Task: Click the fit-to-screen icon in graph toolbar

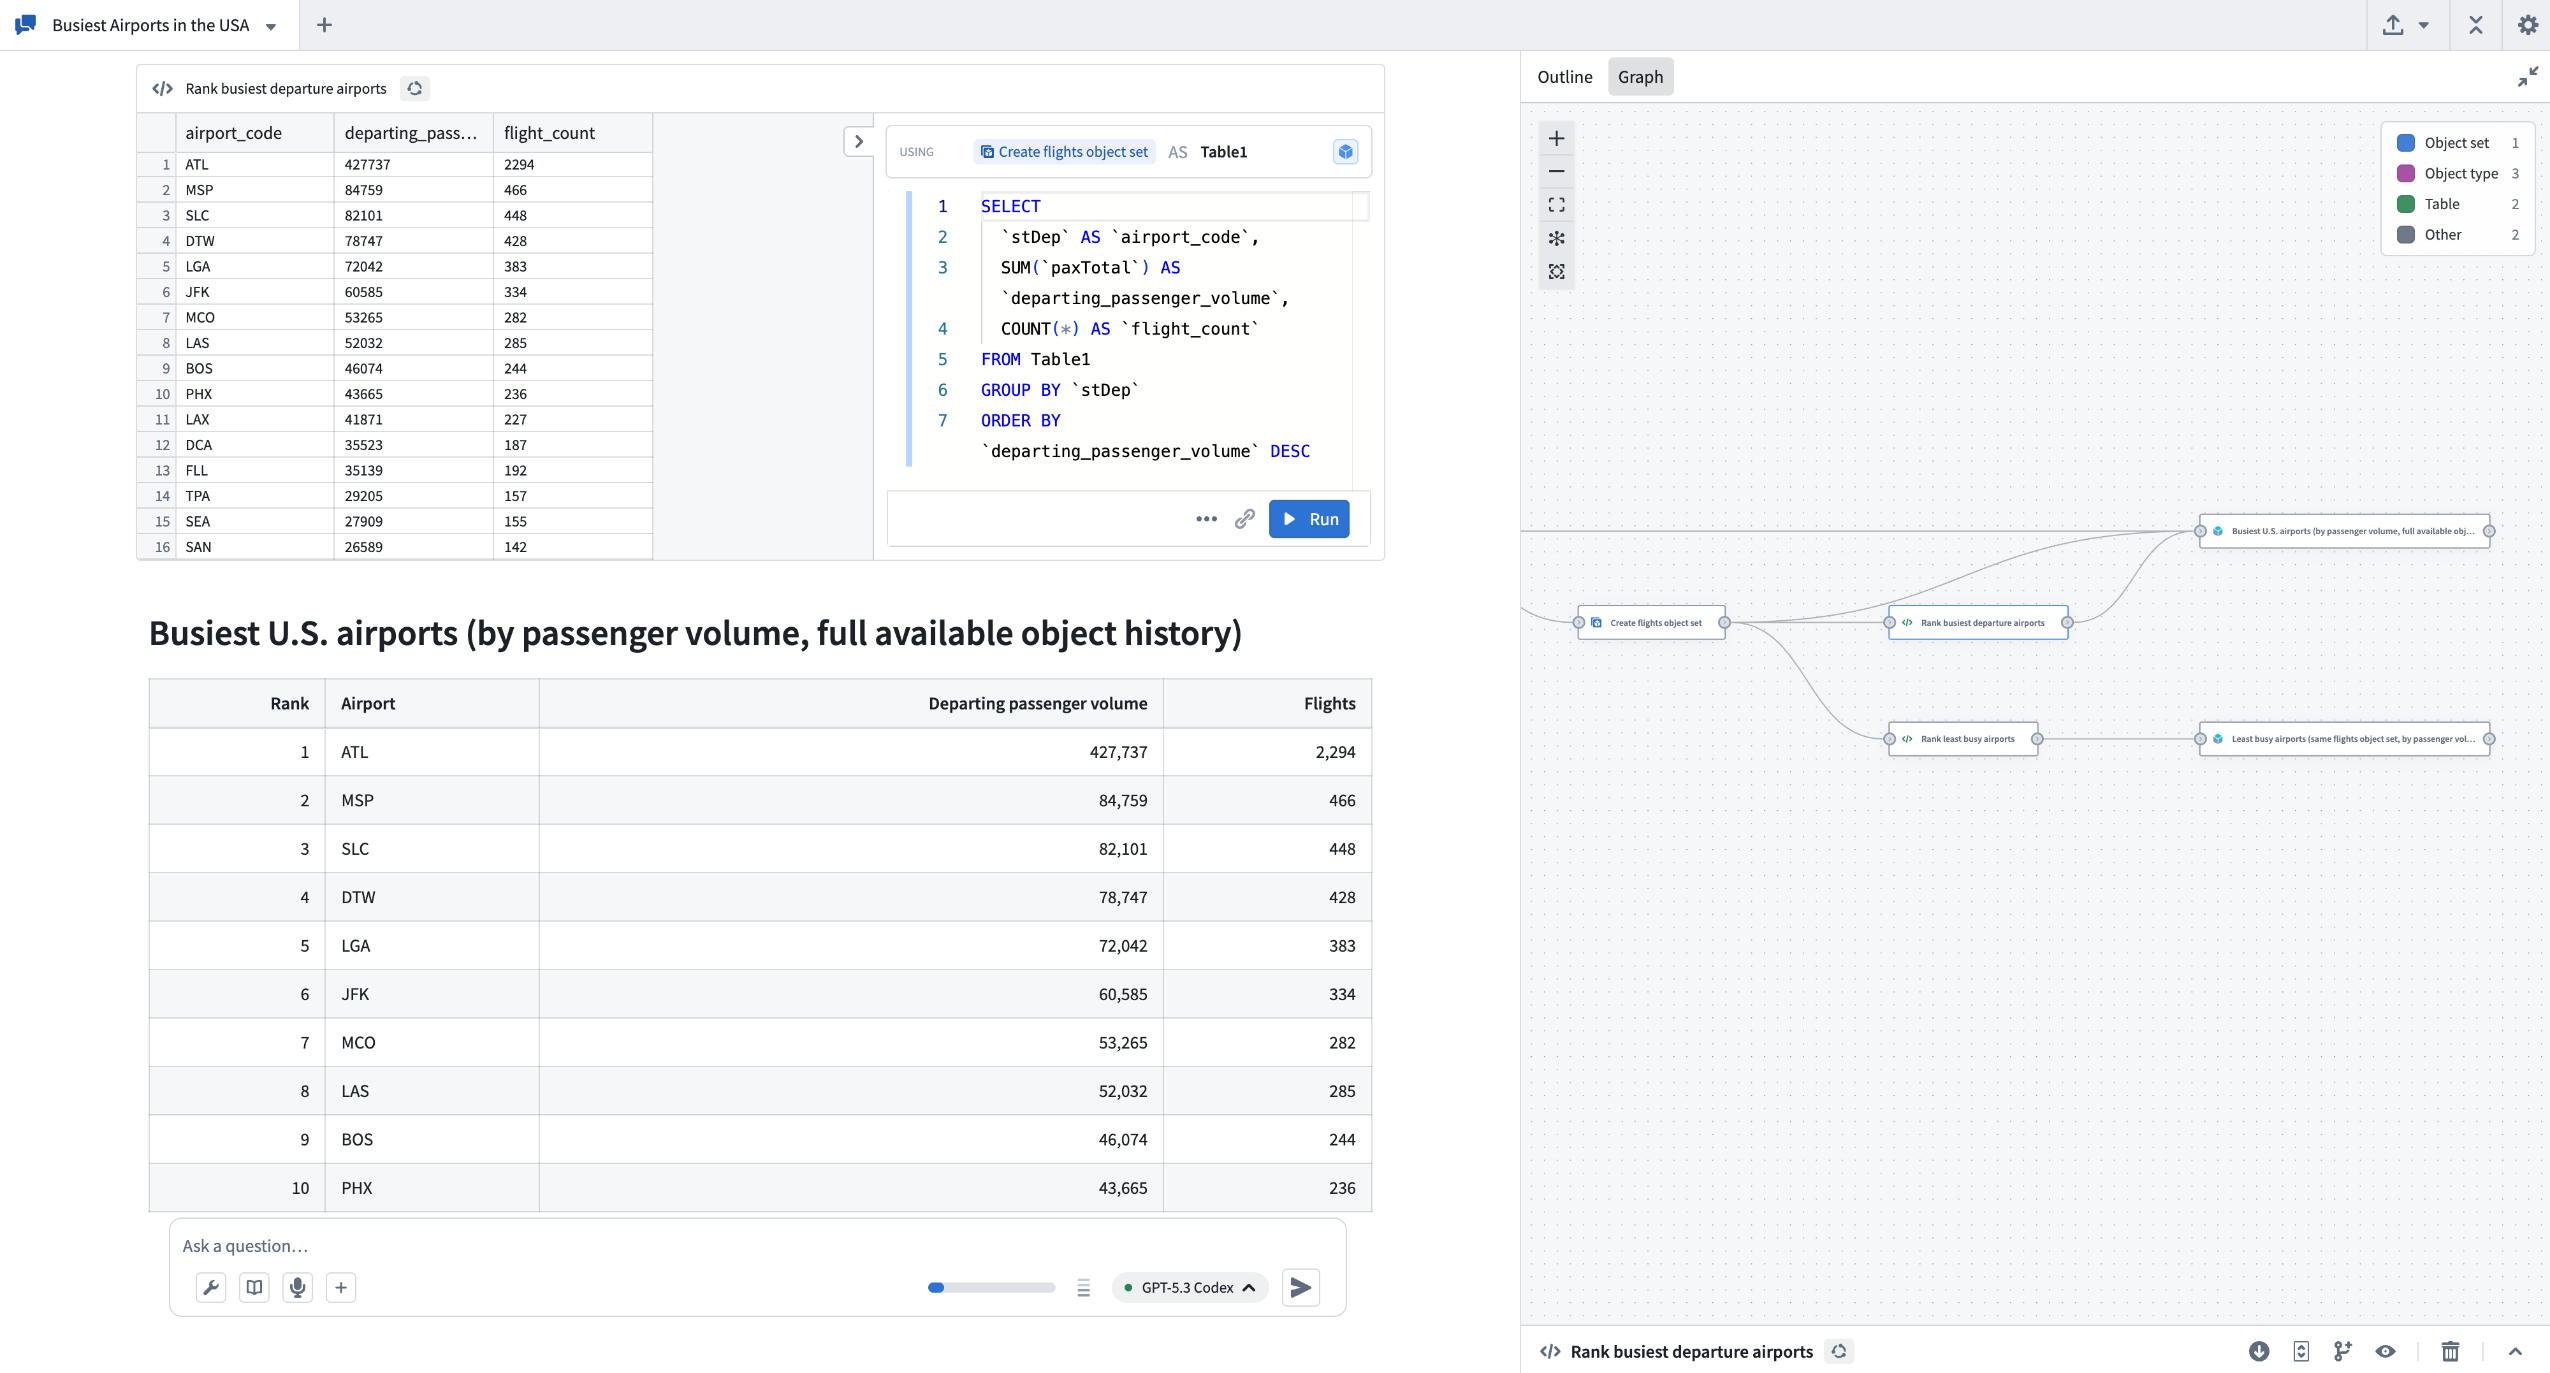Action: click(1556, 205)
